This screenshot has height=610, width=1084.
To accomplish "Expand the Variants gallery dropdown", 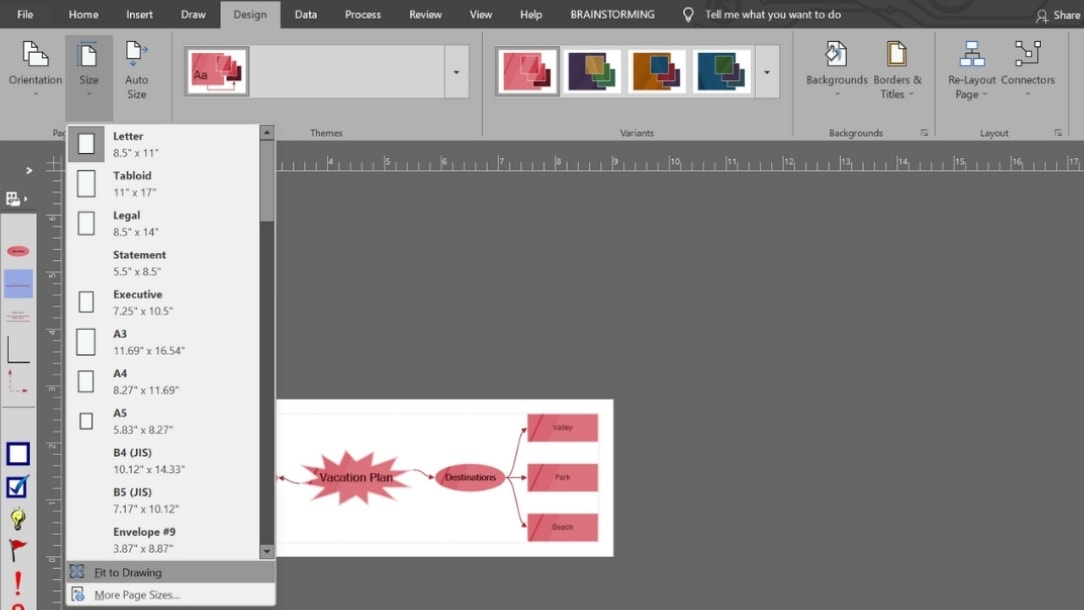I will point(767,72).
